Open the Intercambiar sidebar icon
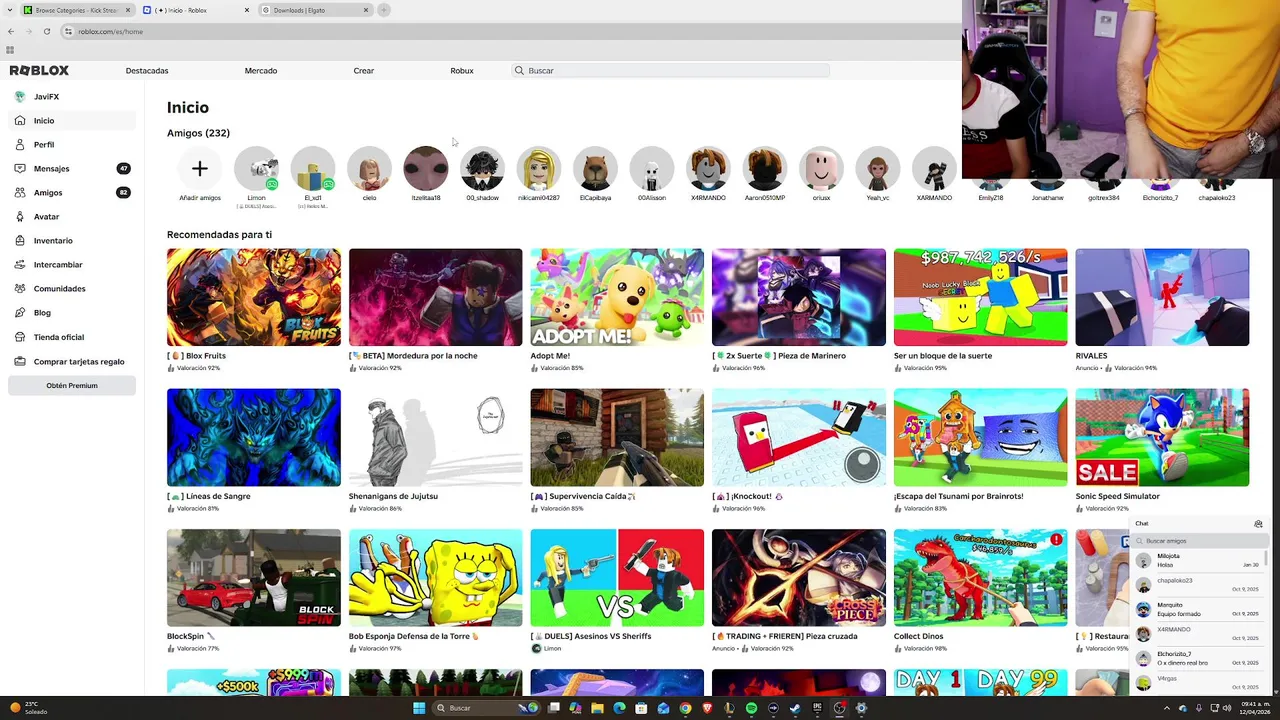Screen dimensions: 1280x720 coord(20,265)
